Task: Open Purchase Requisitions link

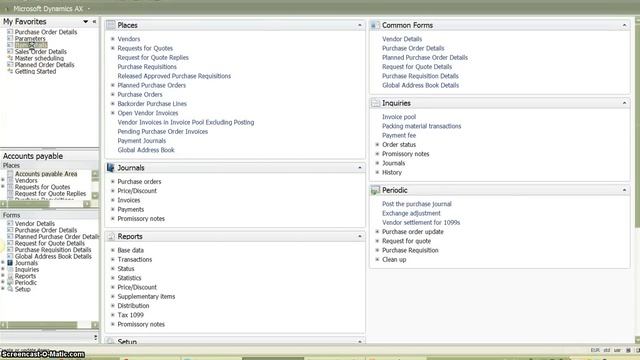Action: (147, 67)
